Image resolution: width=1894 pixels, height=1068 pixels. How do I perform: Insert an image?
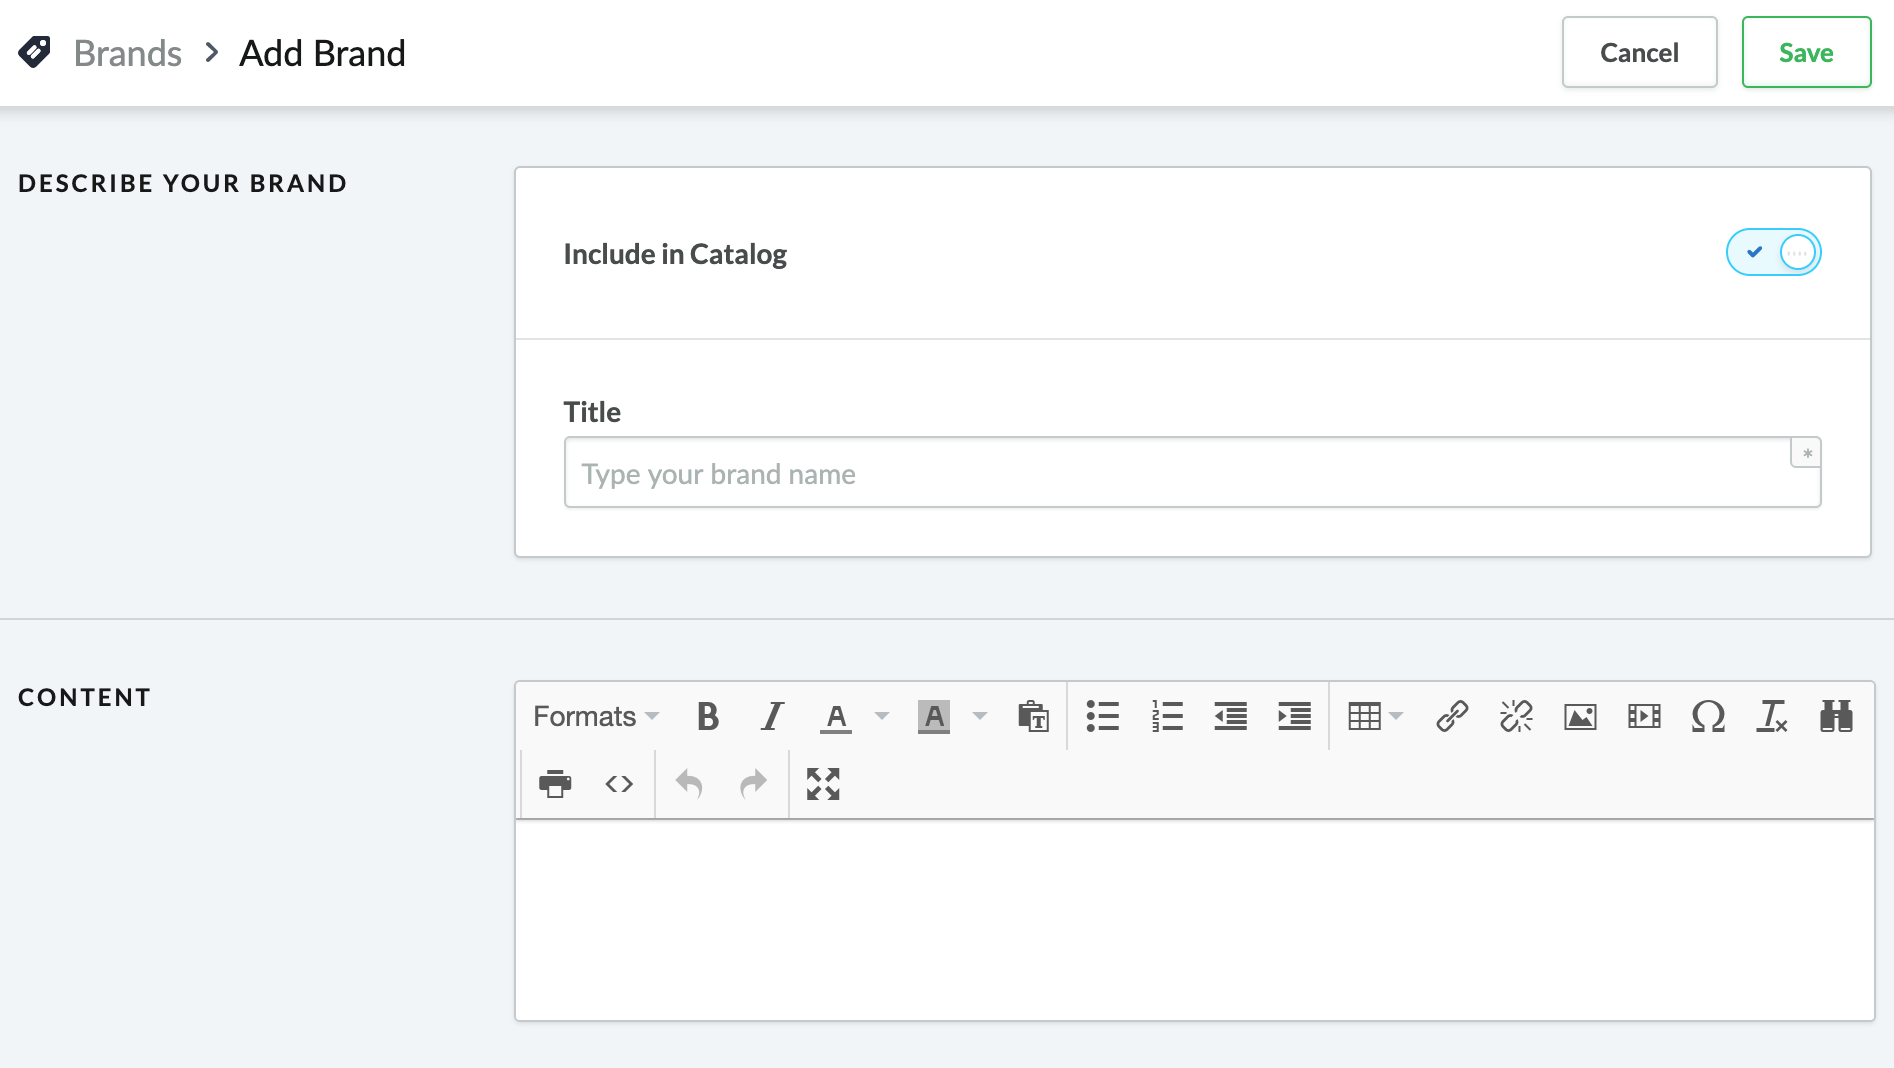click(1580, 716)
